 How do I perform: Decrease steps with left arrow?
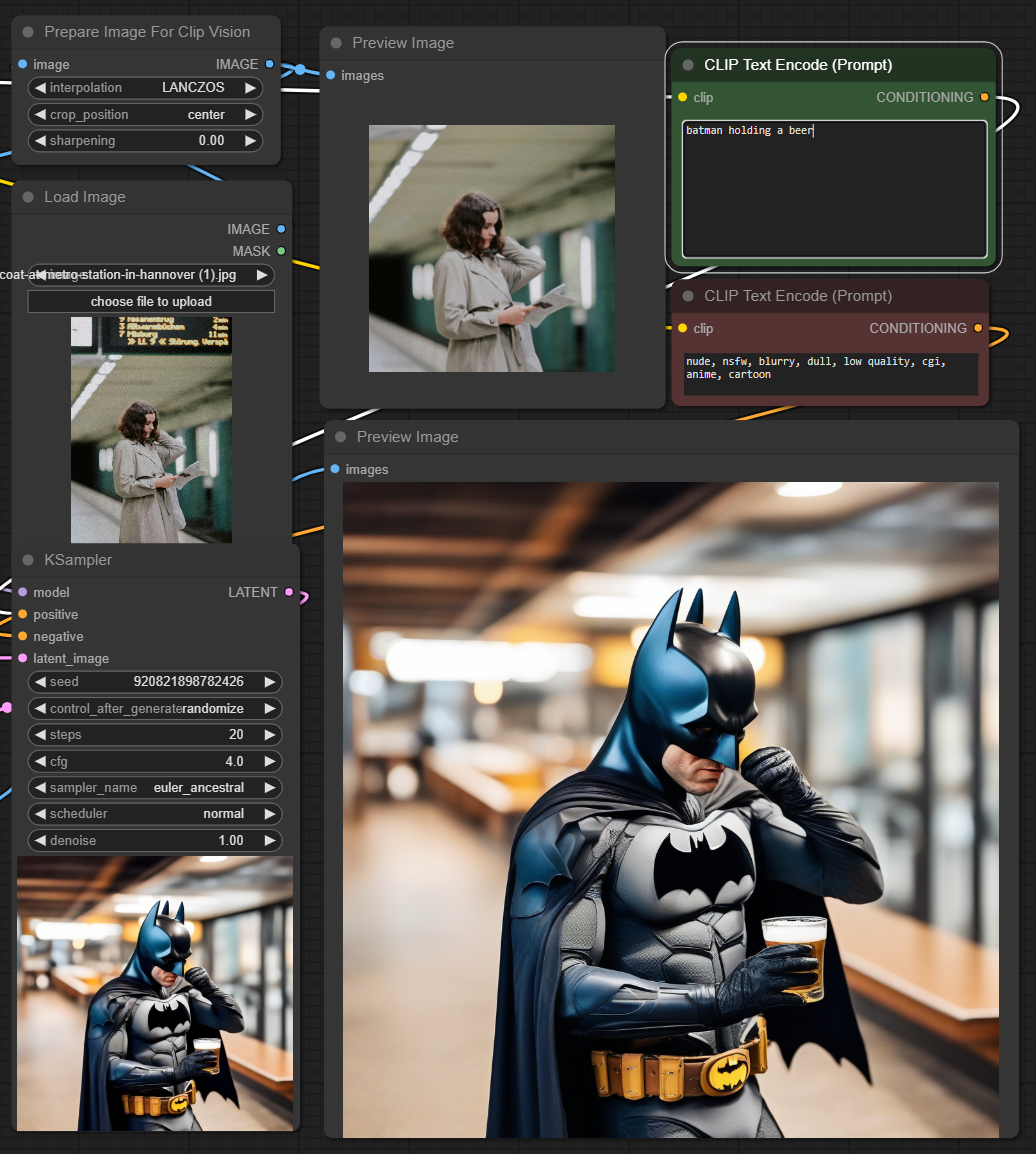[x=40, y=734]
